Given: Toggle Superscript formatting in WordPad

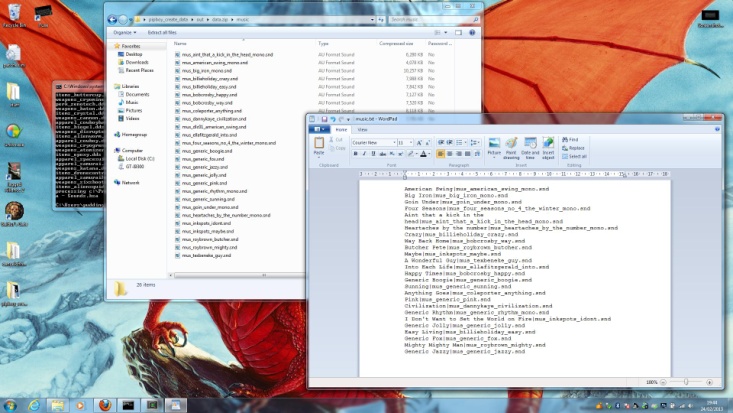Looking at the screenshot, I should coord(401,154).
